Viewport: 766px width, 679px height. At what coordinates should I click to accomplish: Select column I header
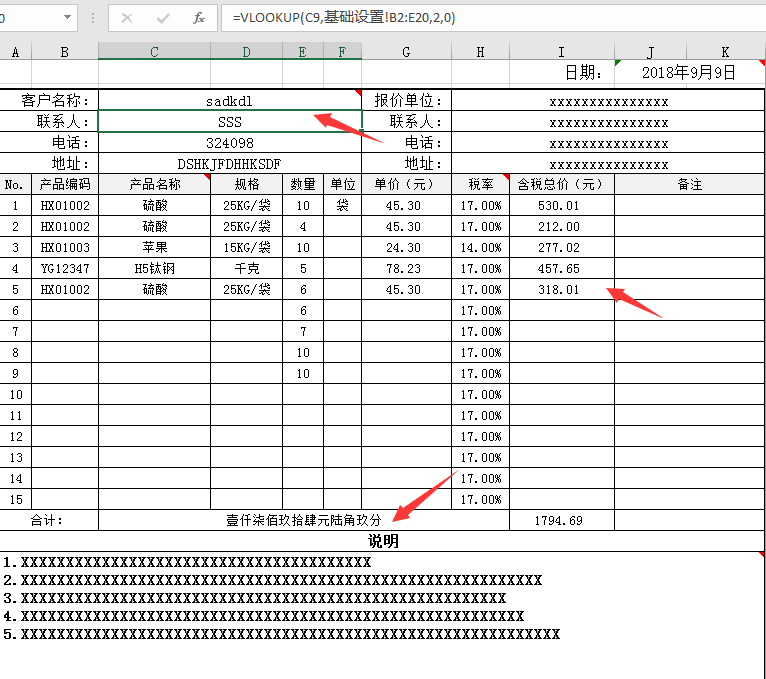[562, 52]
